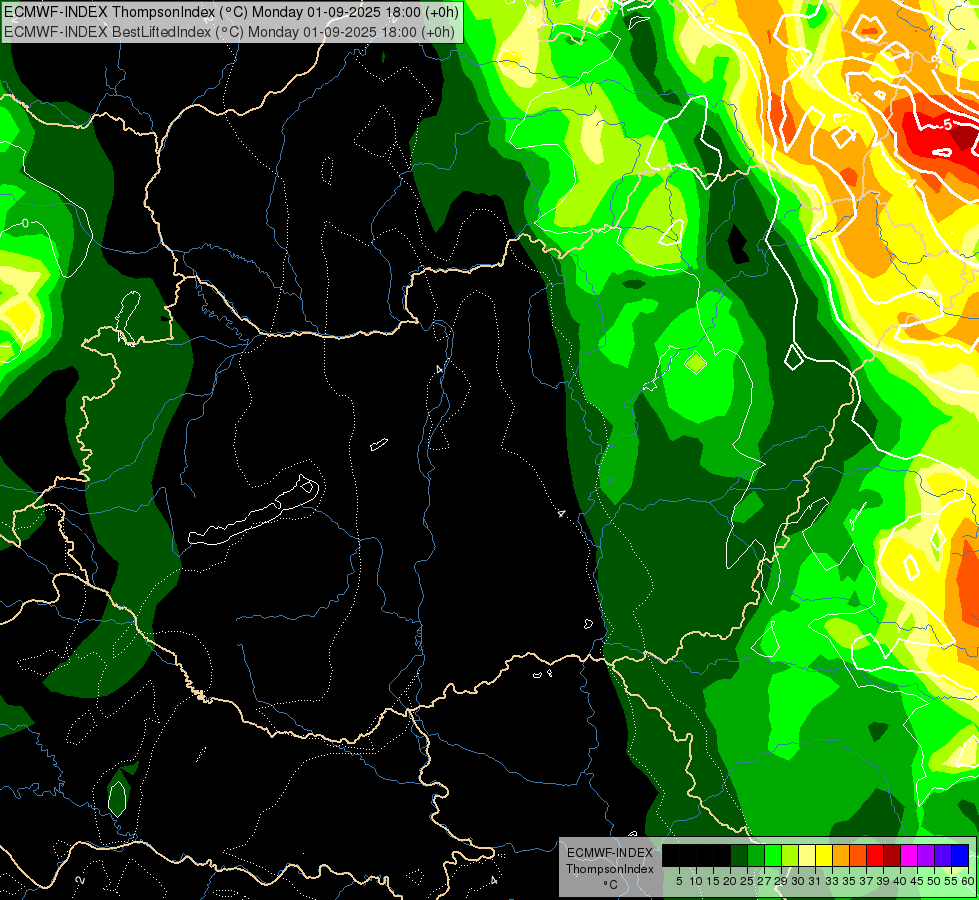Click the °C unit label in the legend
Viewport: 979px width, 900px height.
tap(611, 885)
